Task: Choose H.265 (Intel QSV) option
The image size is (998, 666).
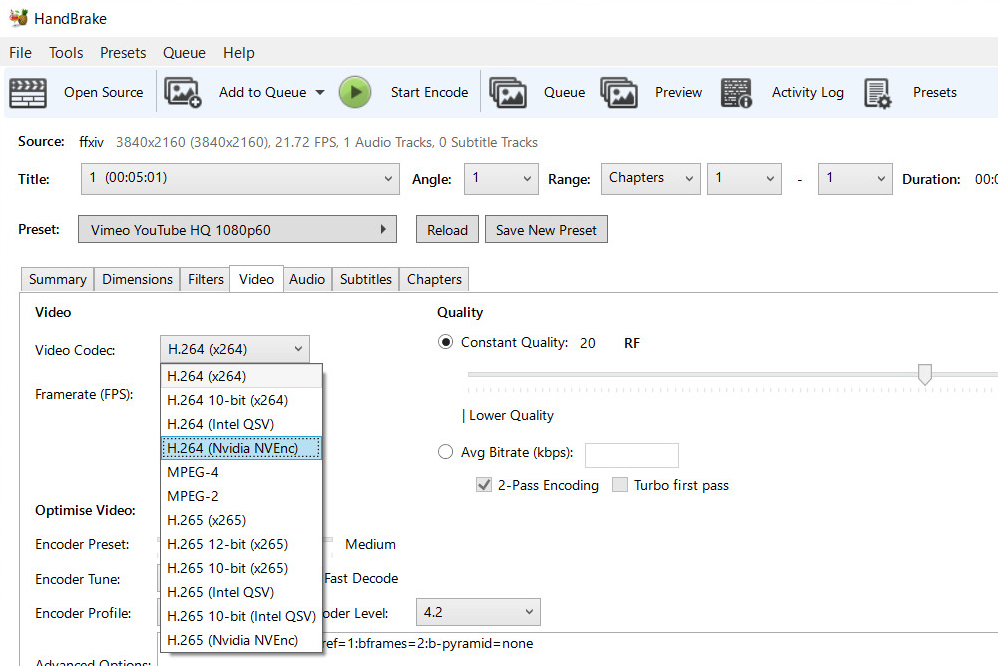Action: (241, 592)
